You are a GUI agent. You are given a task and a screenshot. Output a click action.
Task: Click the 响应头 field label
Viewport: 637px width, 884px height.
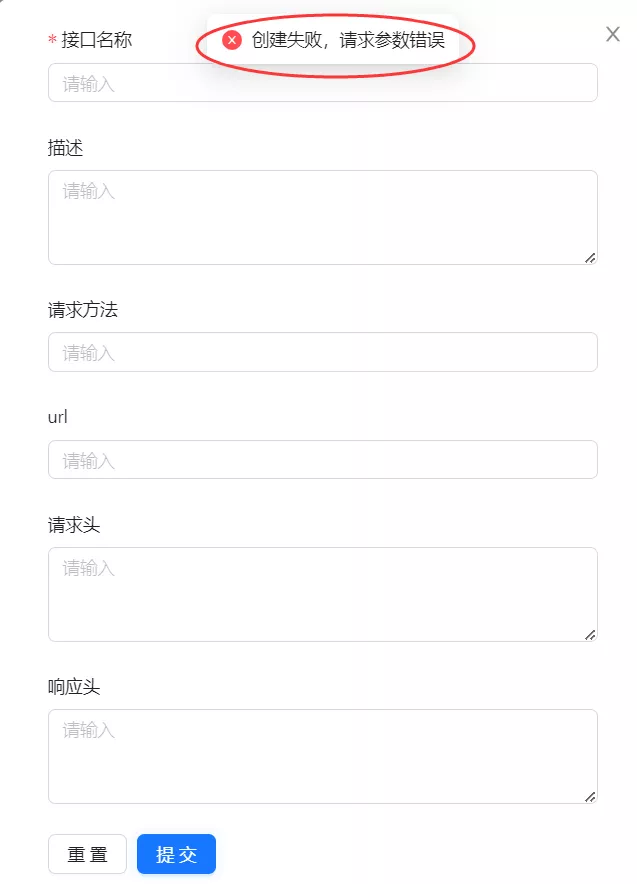point(74,687)
